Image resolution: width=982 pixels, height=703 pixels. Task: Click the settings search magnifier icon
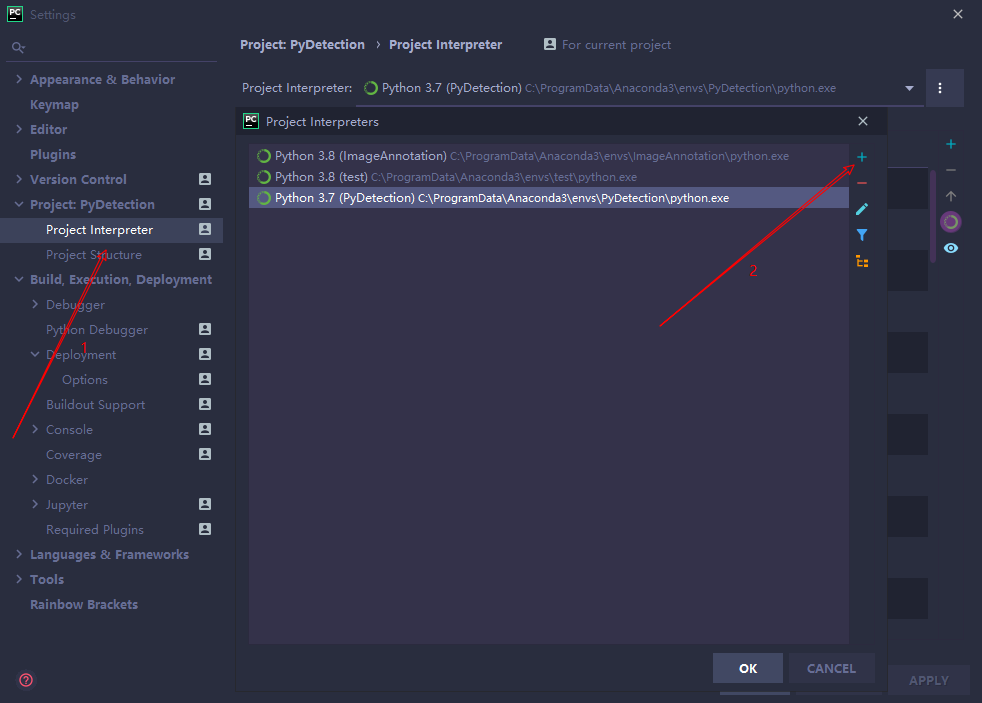click(x=18, y=48)
